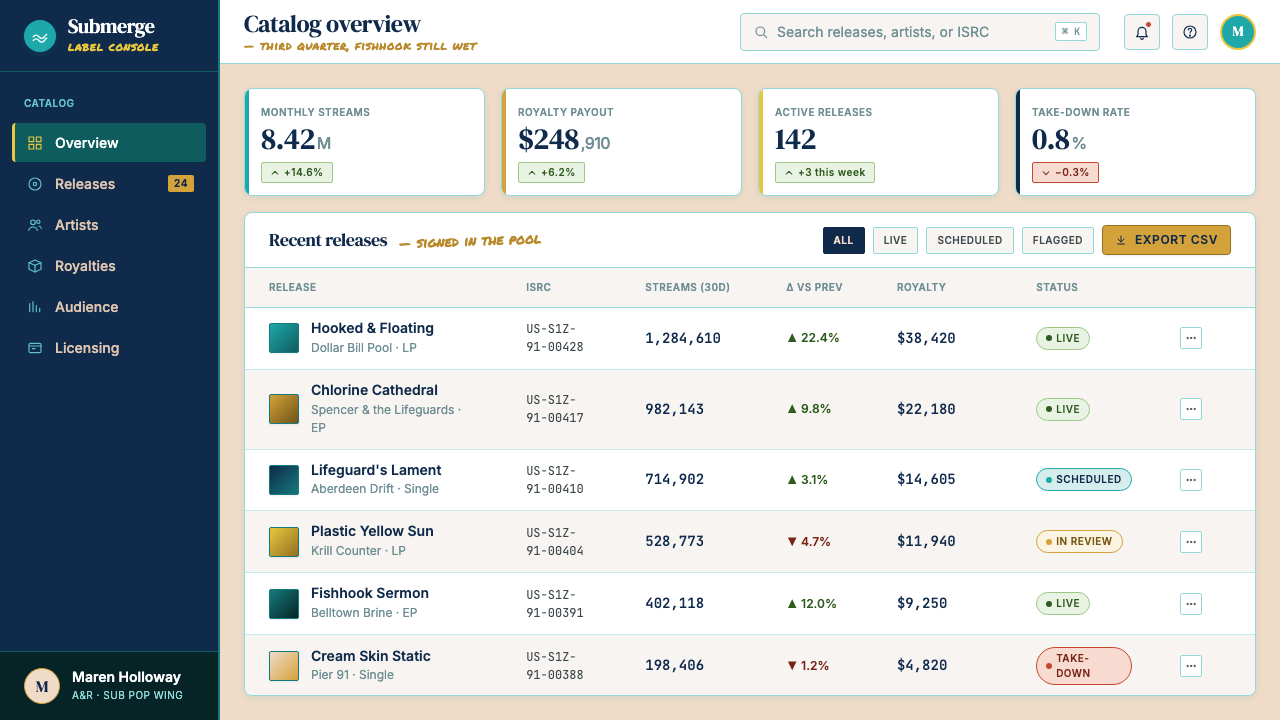The width and height of the screenshot is (1280, 720).
Task: Click Plastic Yellow Sun cover art
Action: (284, 542)
